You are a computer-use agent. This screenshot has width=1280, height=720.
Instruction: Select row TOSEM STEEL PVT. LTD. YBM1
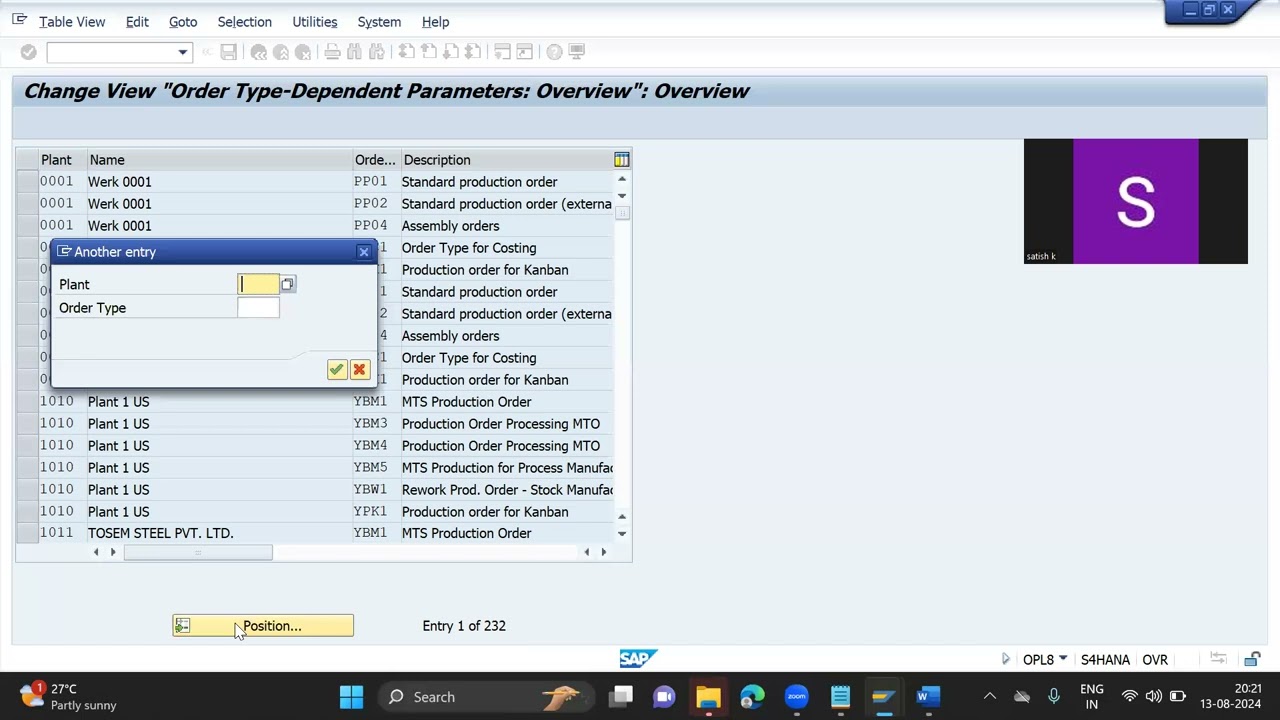(x=26, y=534)
